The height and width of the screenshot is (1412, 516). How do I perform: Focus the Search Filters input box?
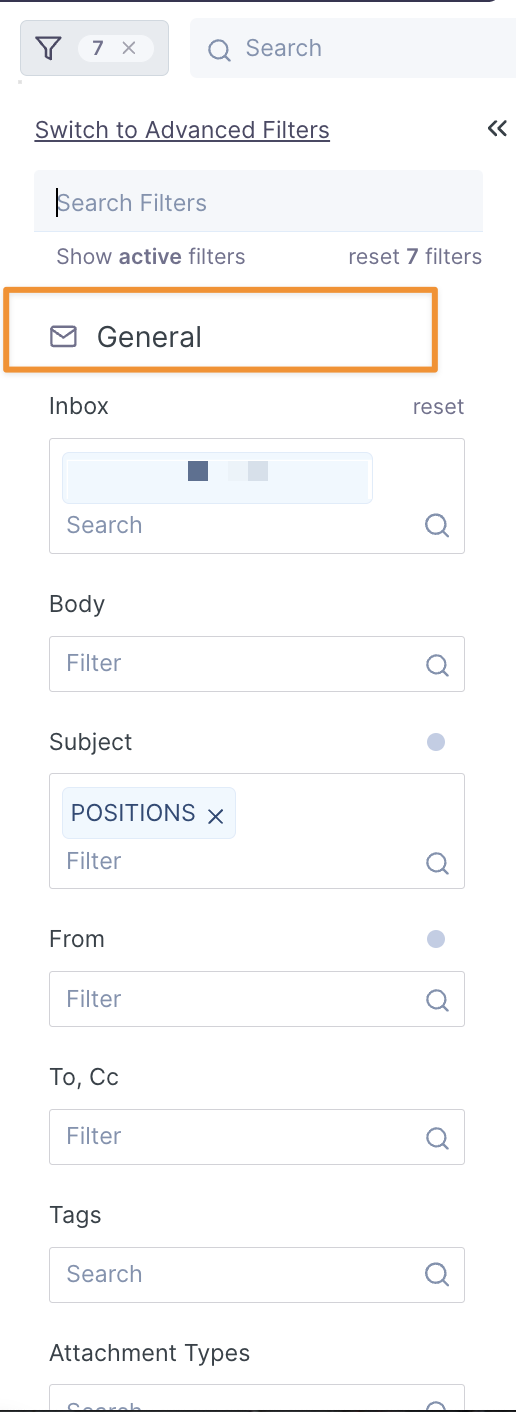pos(258,202)
